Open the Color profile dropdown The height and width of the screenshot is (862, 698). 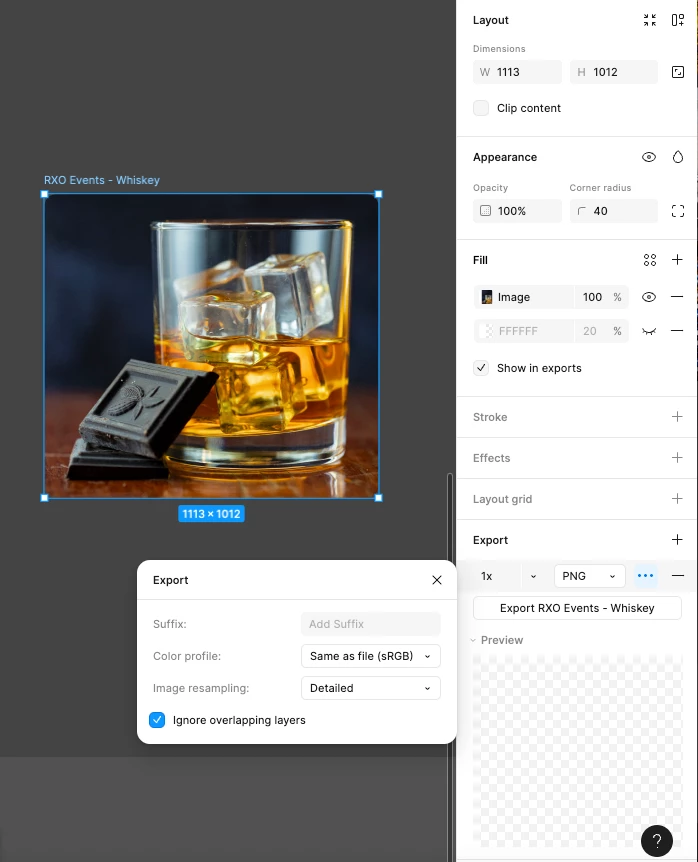(371, 656)
